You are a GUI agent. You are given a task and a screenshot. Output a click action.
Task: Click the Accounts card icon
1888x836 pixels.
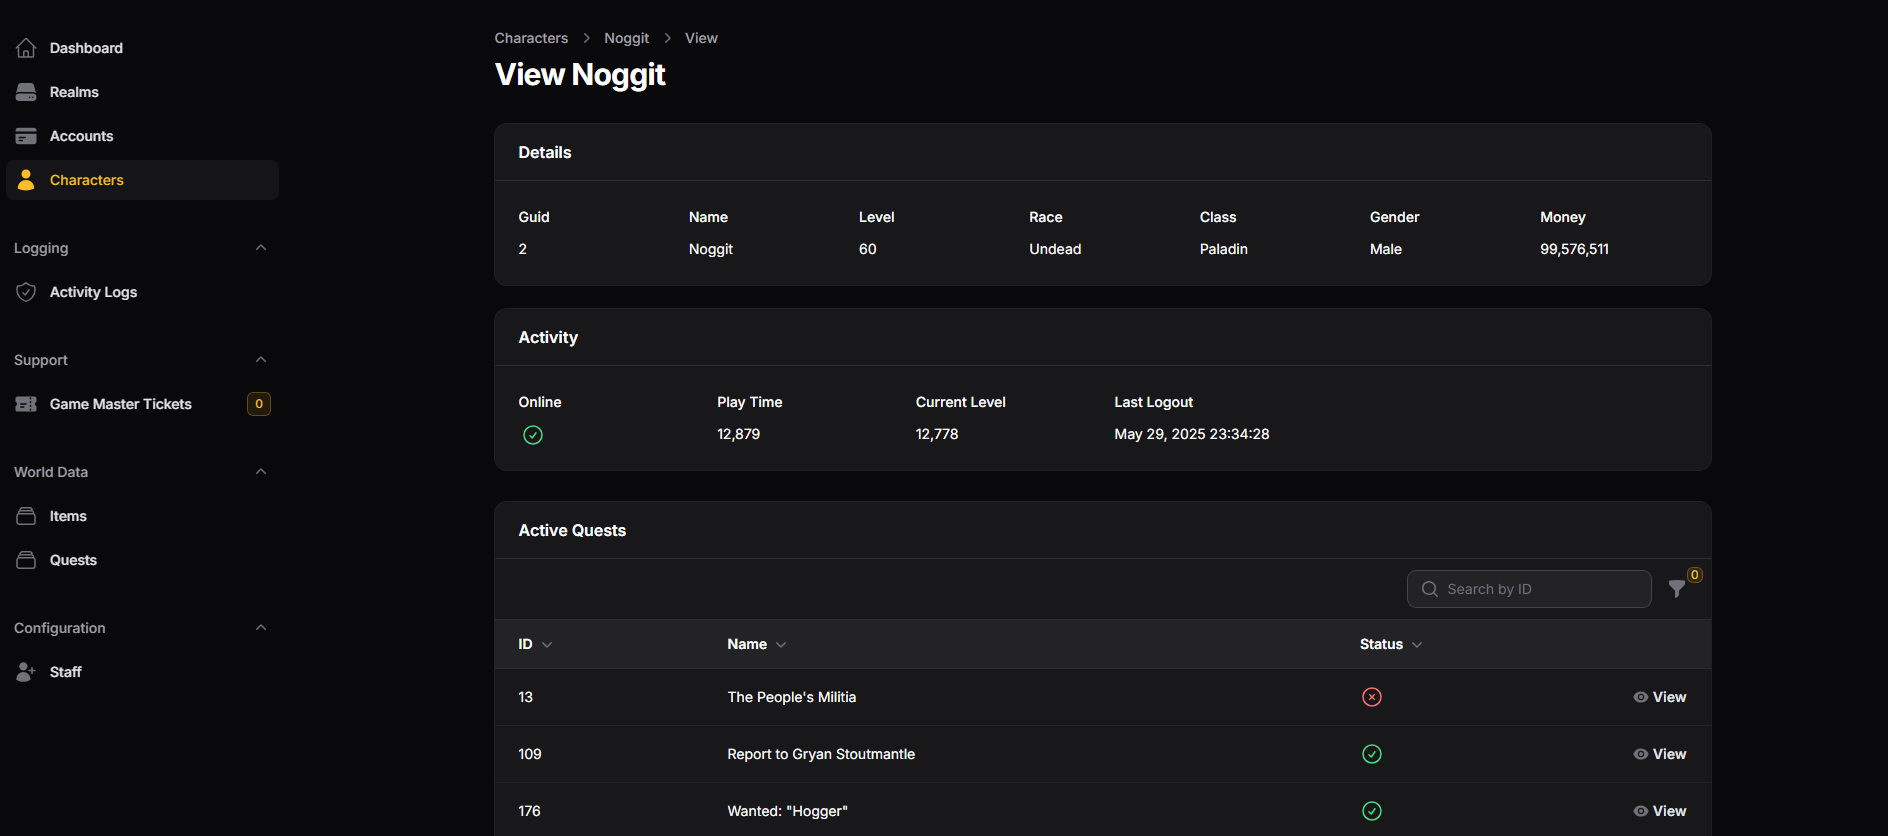point(26,136)
